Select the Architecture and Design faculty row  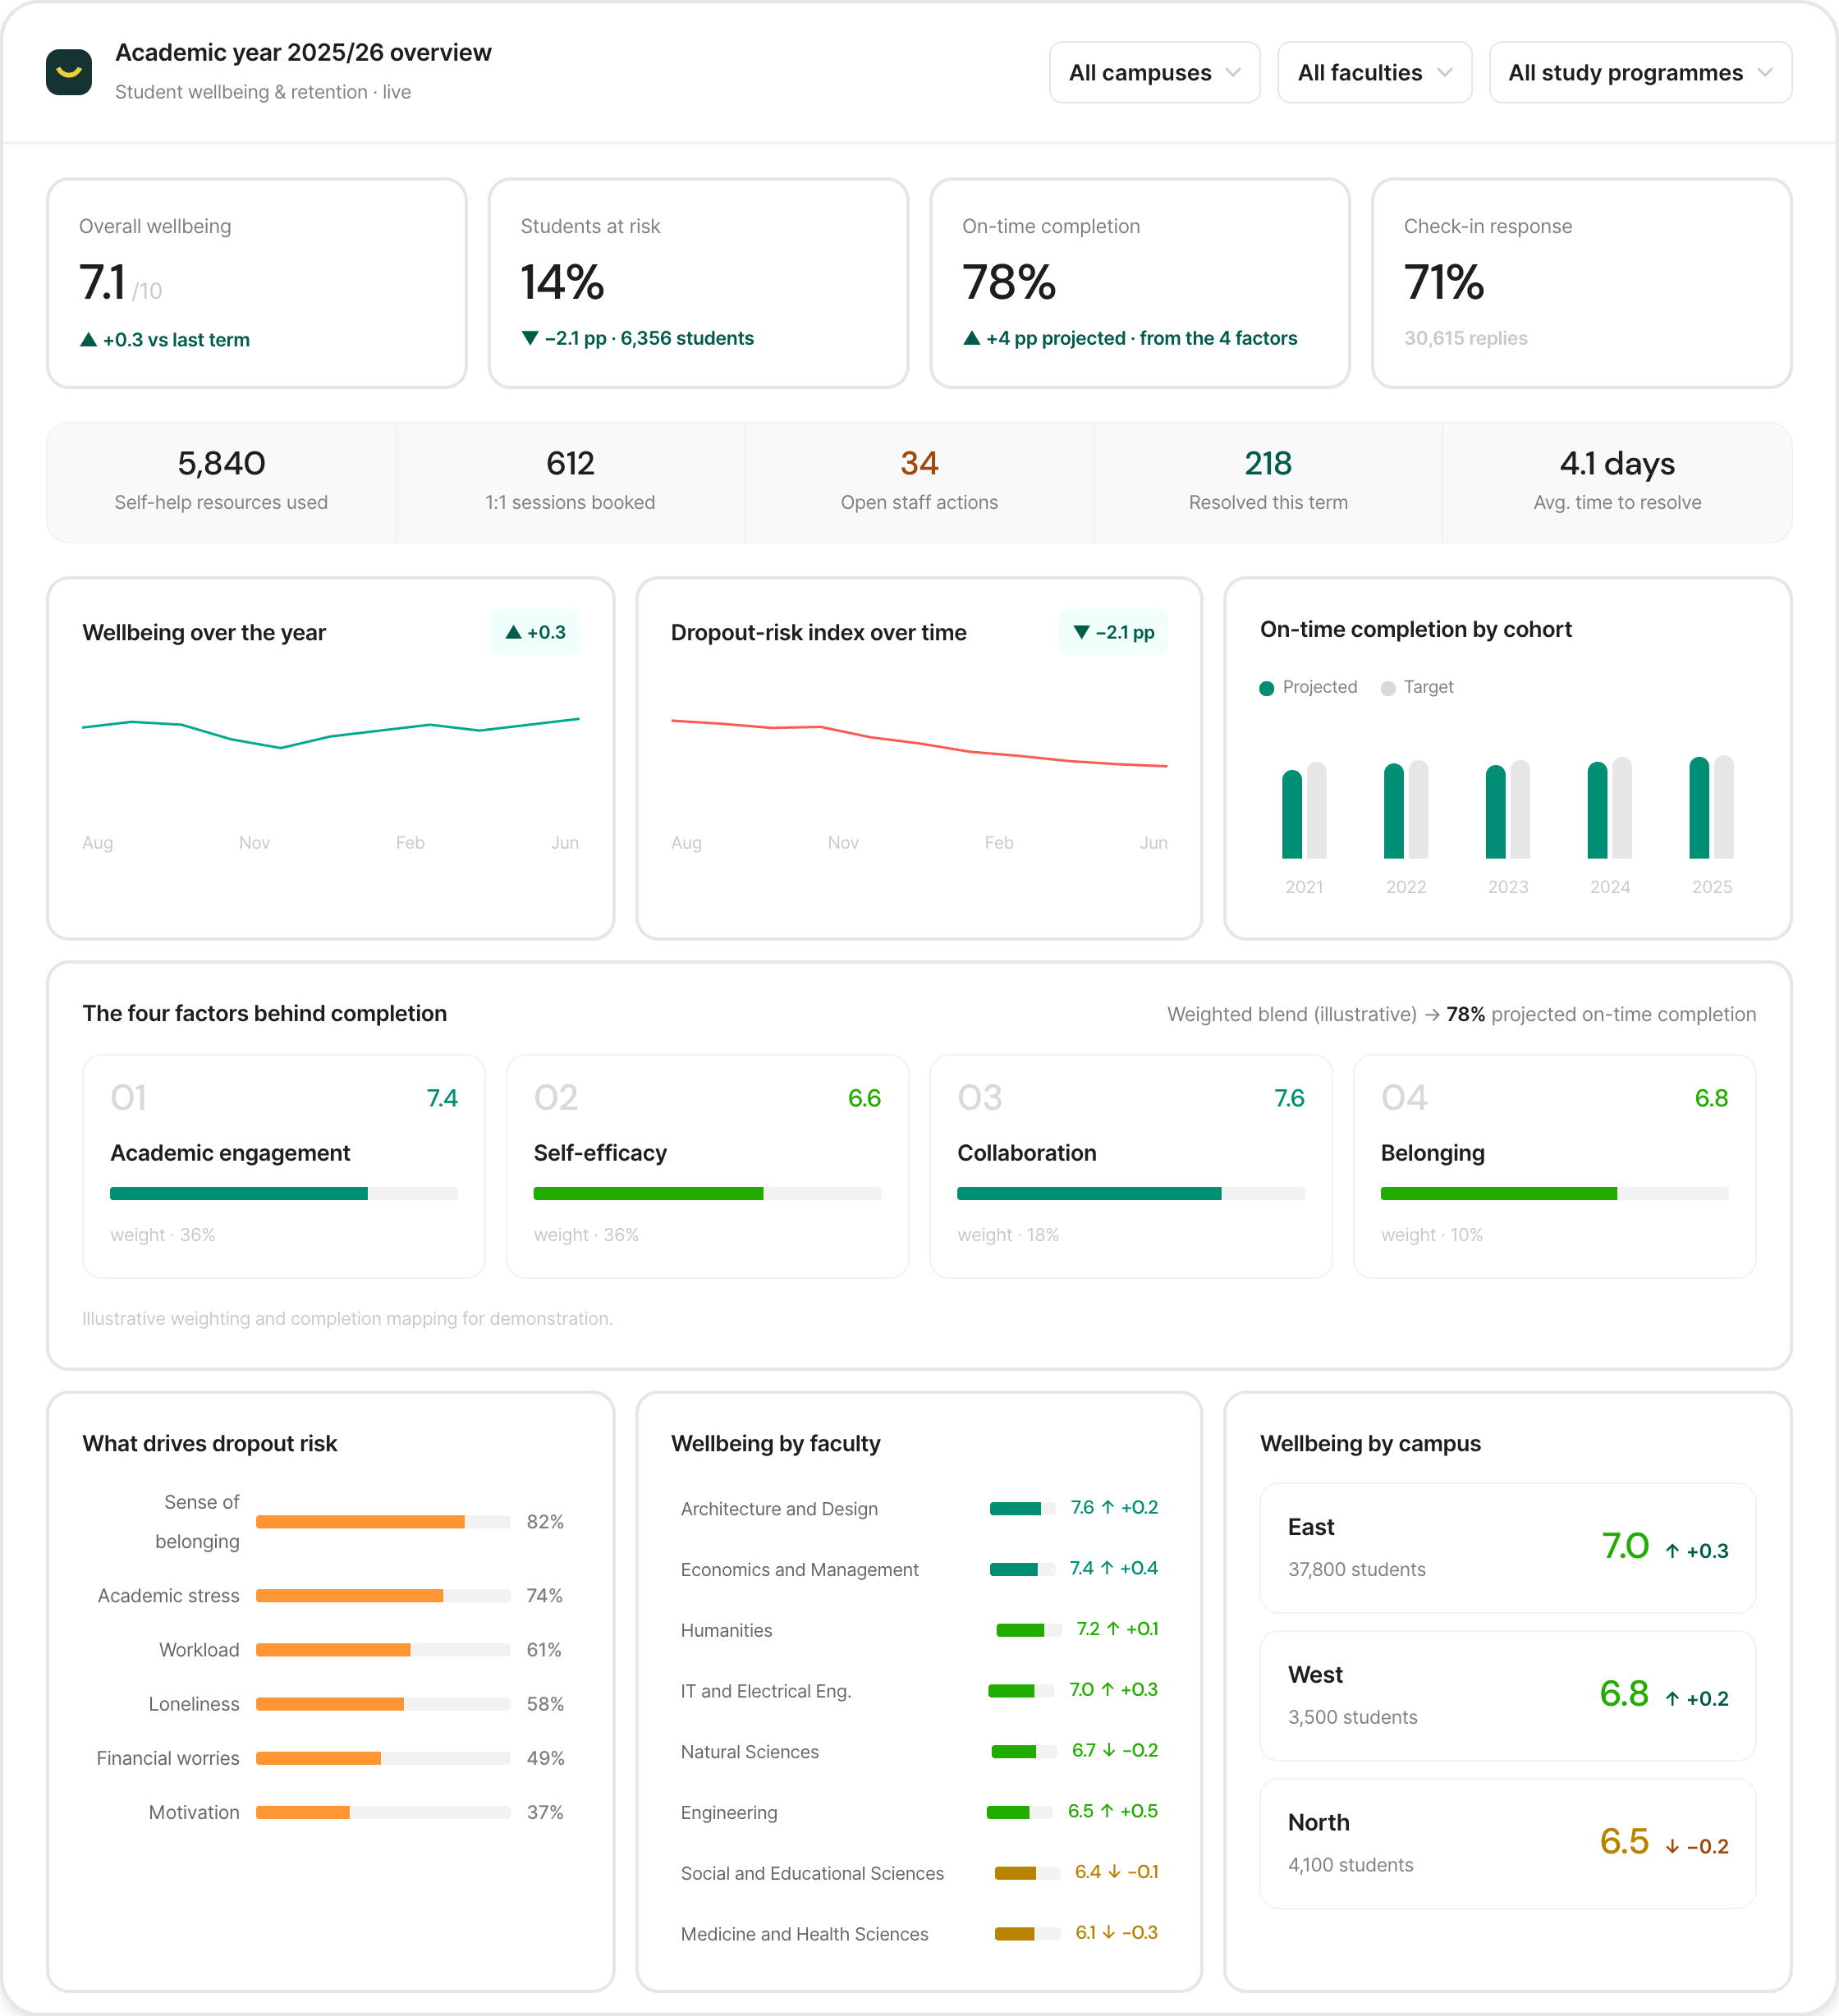click(919, 1509)
